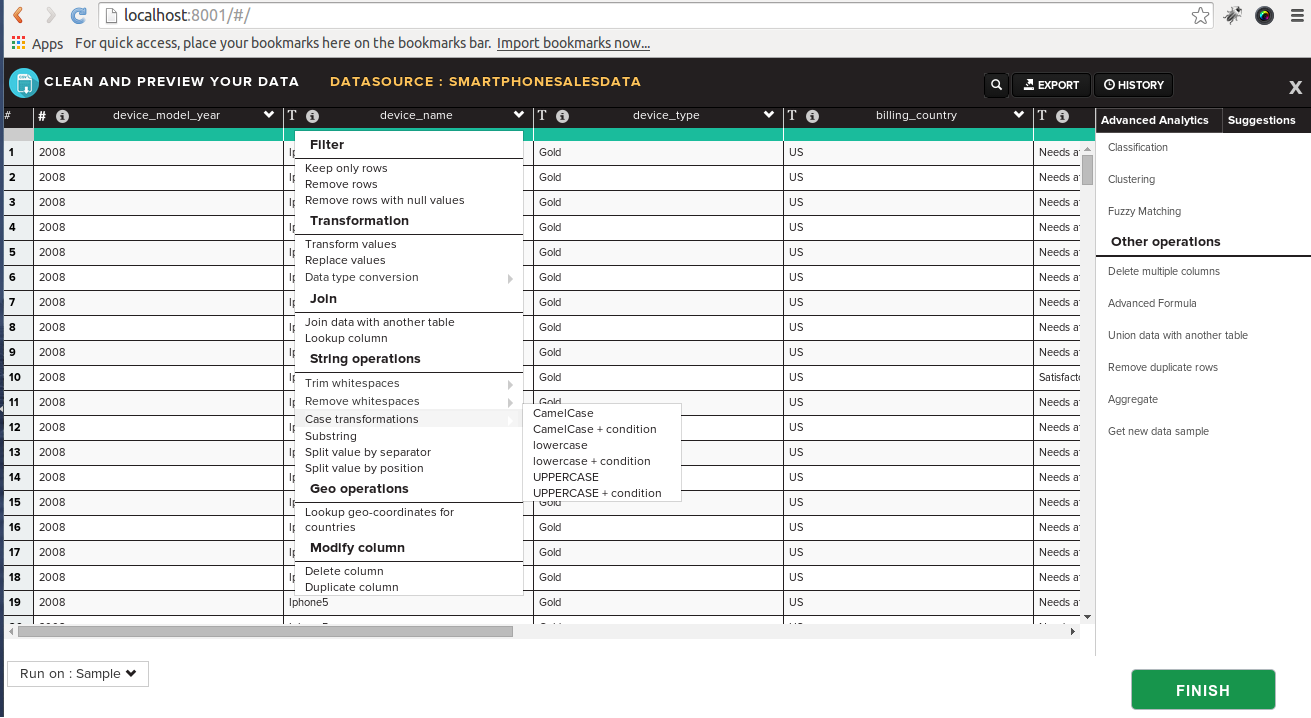Viewport: 1311px width, 718px height.
Task: Choose CamelCase + condition
Action: [x=595, y=429]
